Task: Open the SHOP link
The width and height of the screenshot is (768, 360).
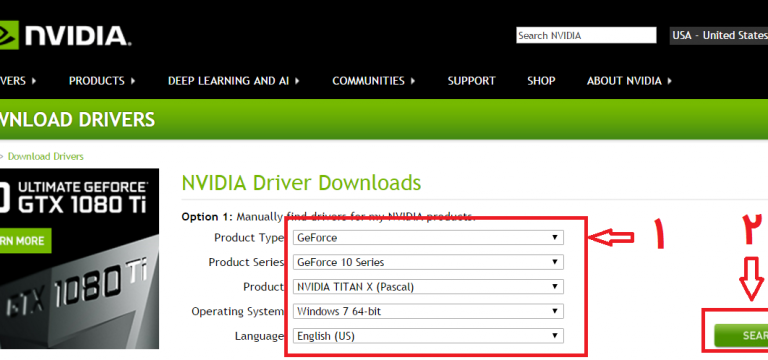Action: tap(541, 81)
